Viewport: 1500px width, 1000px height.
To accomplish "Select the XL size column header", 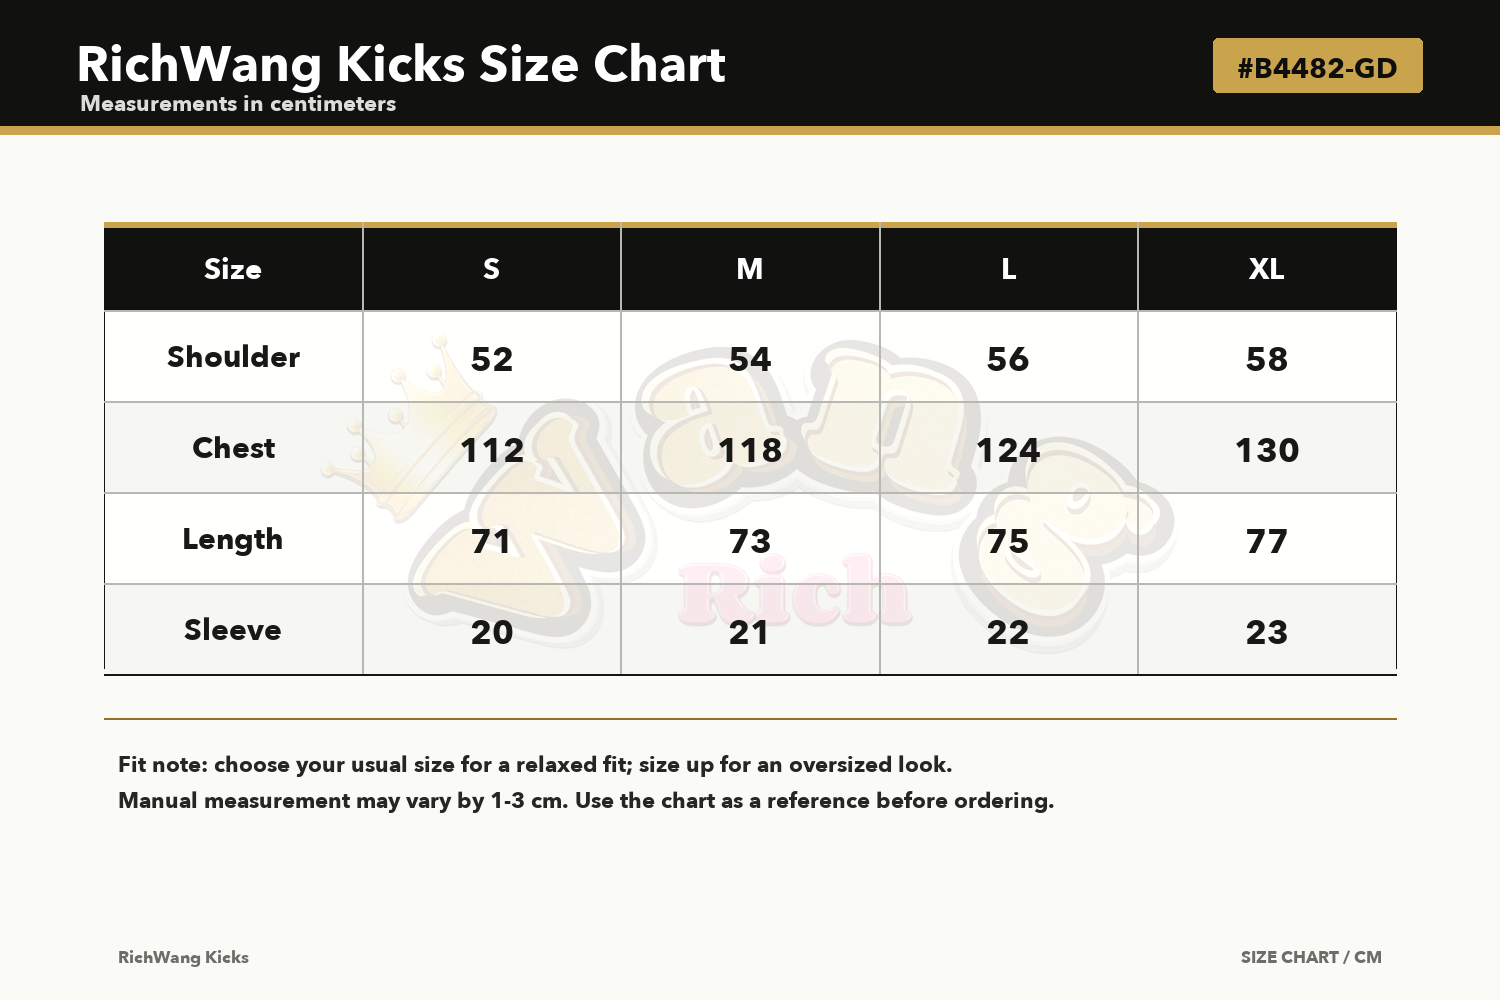I will click(x=1267, y=269).
